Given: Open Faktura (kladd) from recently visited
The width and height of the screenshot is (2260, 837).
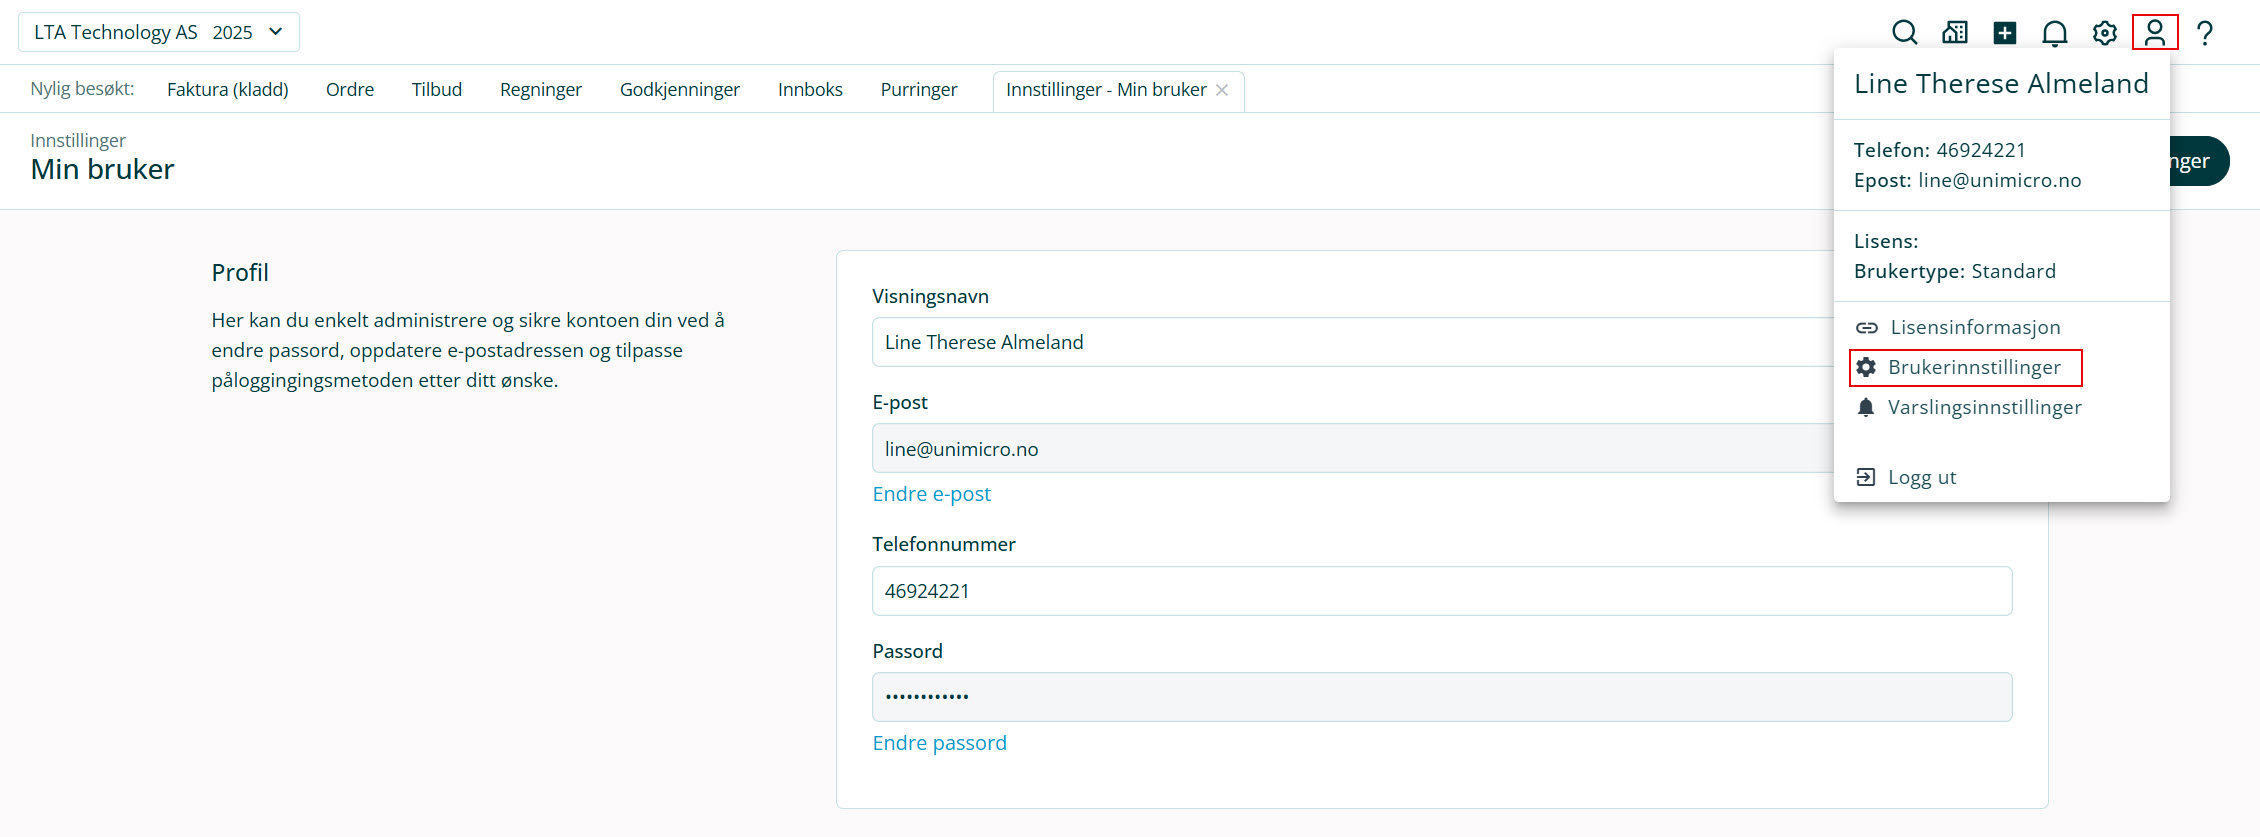Looking at the screenshot, I should [227, 90].
